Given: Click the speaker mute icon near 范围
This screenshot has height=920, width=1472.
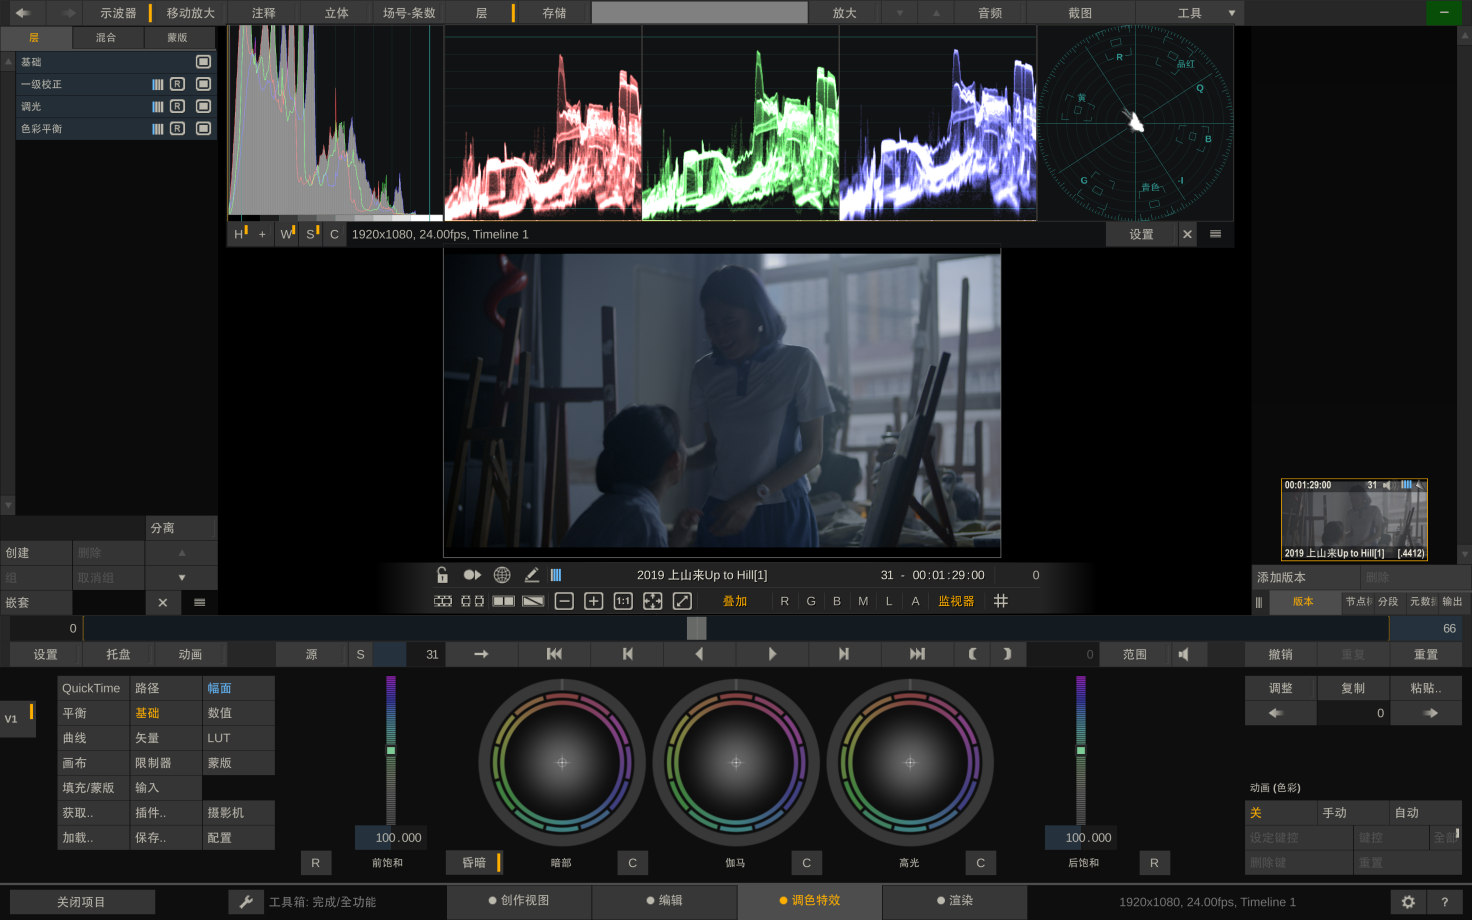Looking at the screenshot, I should (1184, 654).
